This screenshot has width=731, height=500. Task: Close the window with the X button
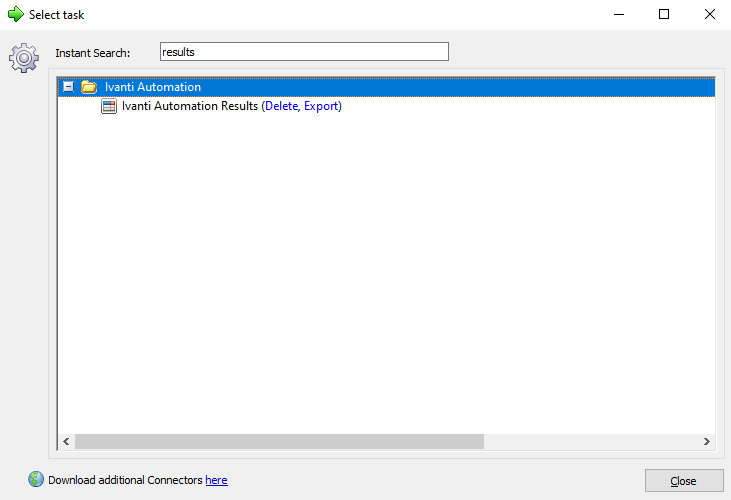[710, 14]
